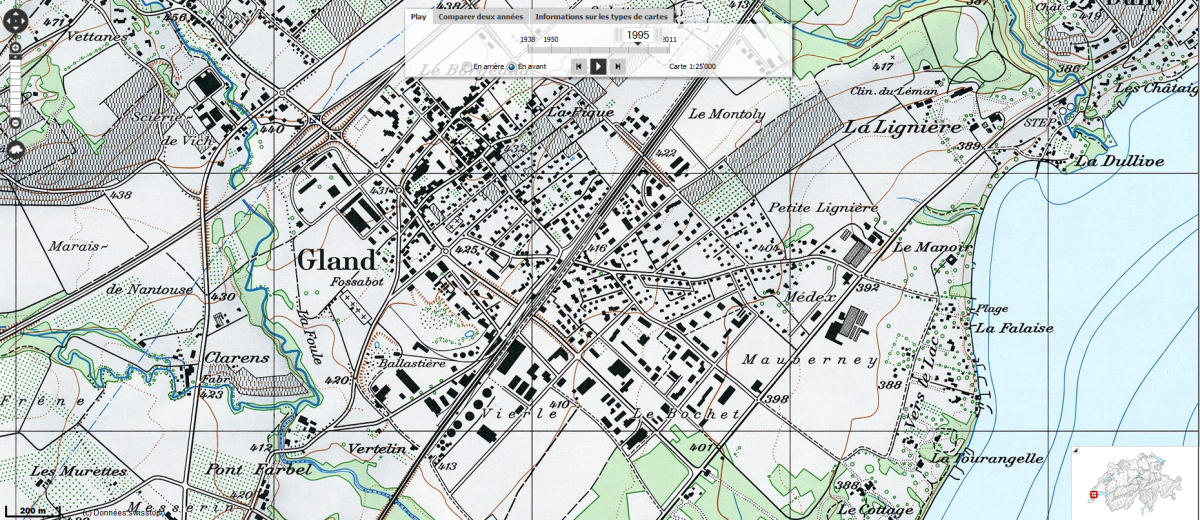The height and width of the screenshot is (520, 1200).
Task: Skip to the first year button
Action: coord(578,66)
